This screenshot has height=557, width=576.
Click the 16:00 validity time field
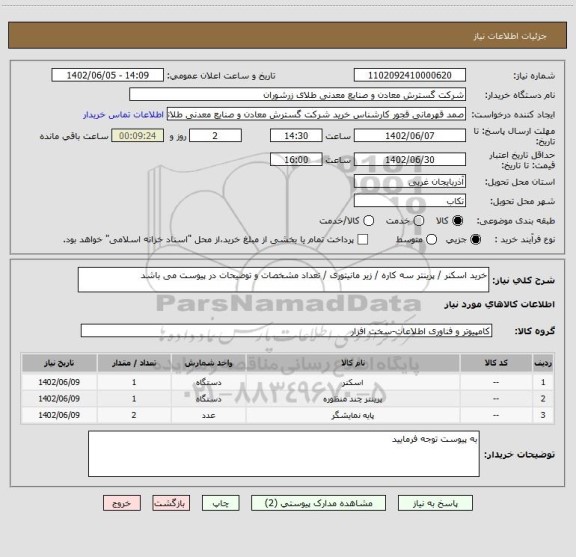pos(296,159)
